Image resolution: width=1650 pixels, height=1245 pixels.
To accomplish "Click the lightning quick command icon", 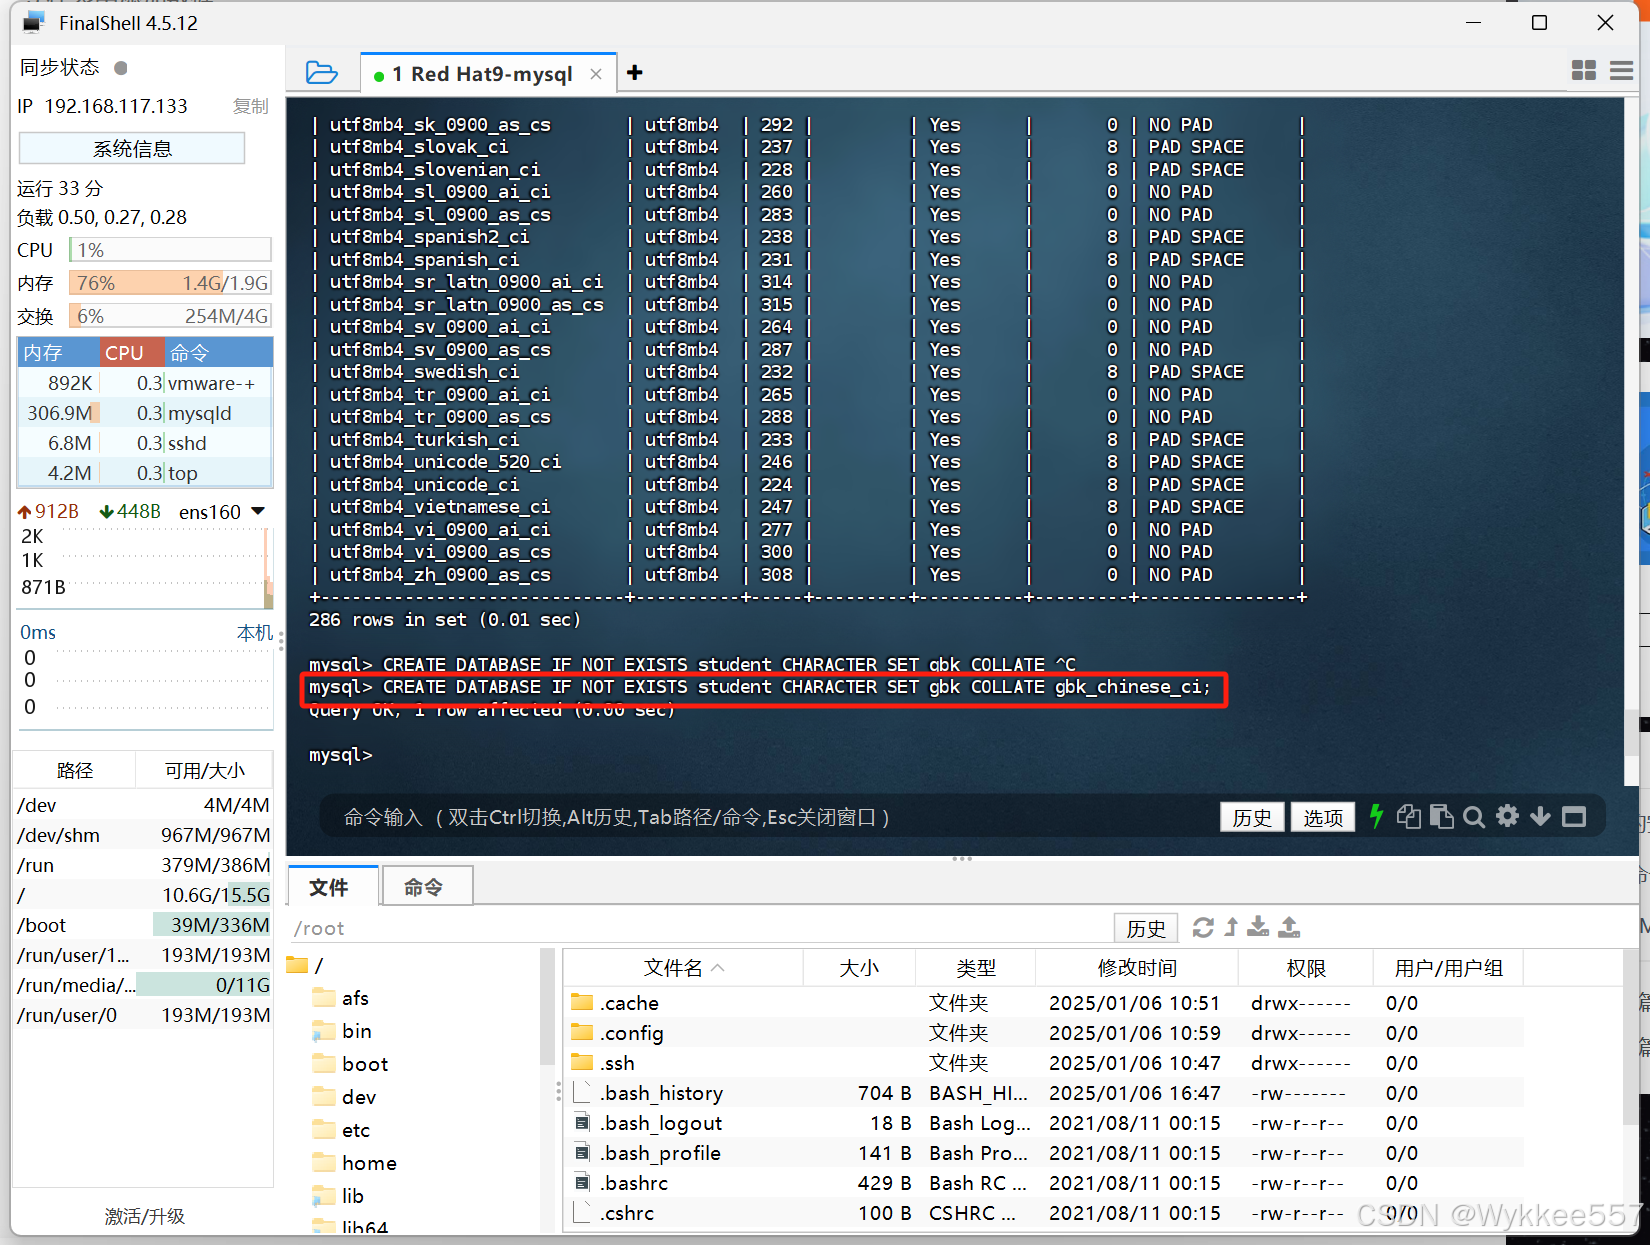I will 1376,817.
